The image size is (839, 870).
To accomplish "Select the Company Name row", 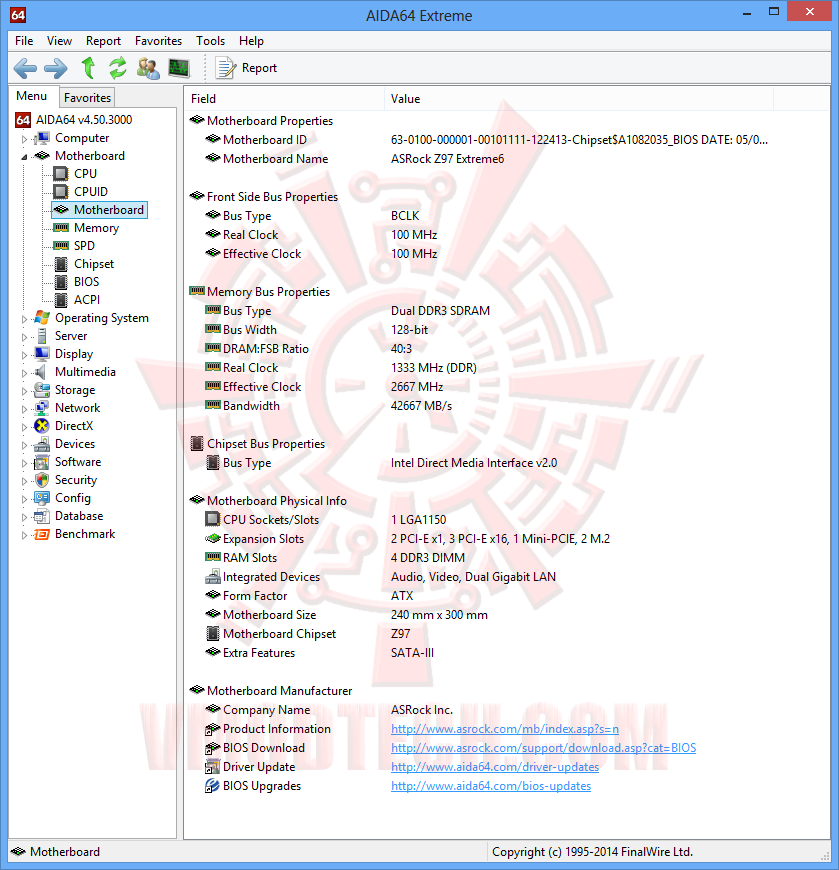I will (506, 710).
